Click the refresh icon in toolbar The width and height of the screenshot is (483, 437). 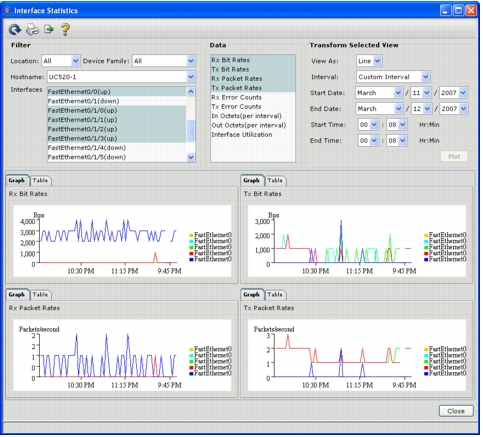15,30
